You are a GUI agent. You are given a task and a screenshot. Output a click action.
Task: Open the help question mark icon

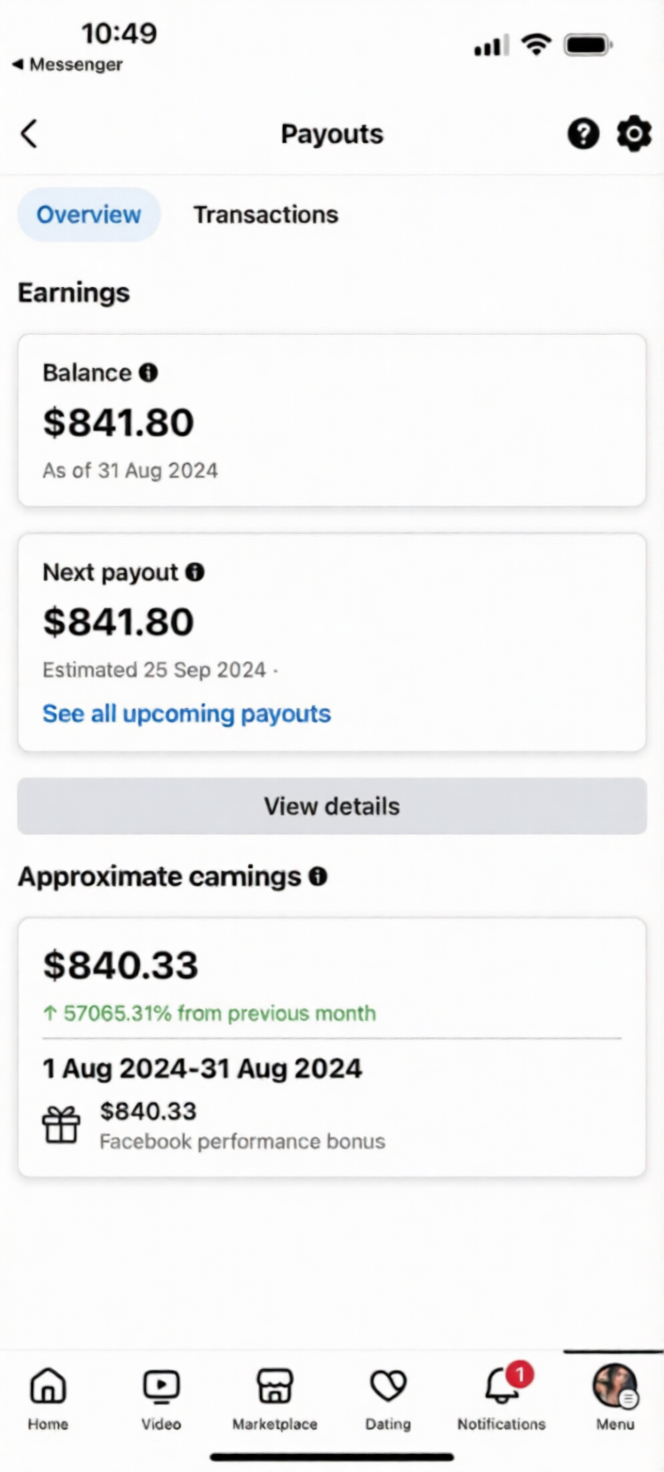(x=583, y=134)
